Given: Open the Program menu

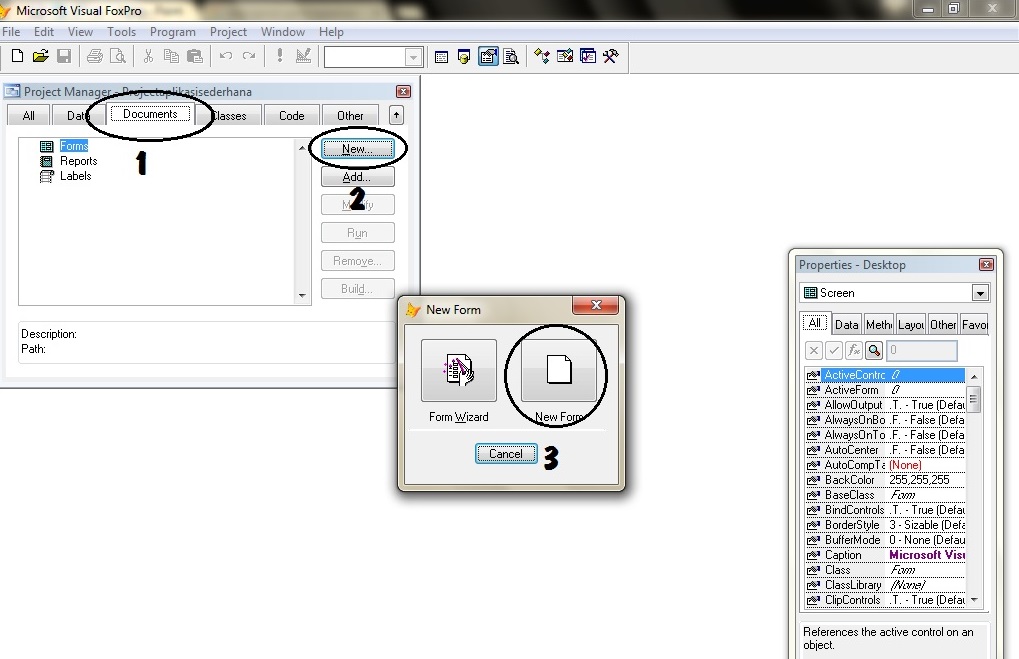Looking at the screenshot, I should (173, 32).
